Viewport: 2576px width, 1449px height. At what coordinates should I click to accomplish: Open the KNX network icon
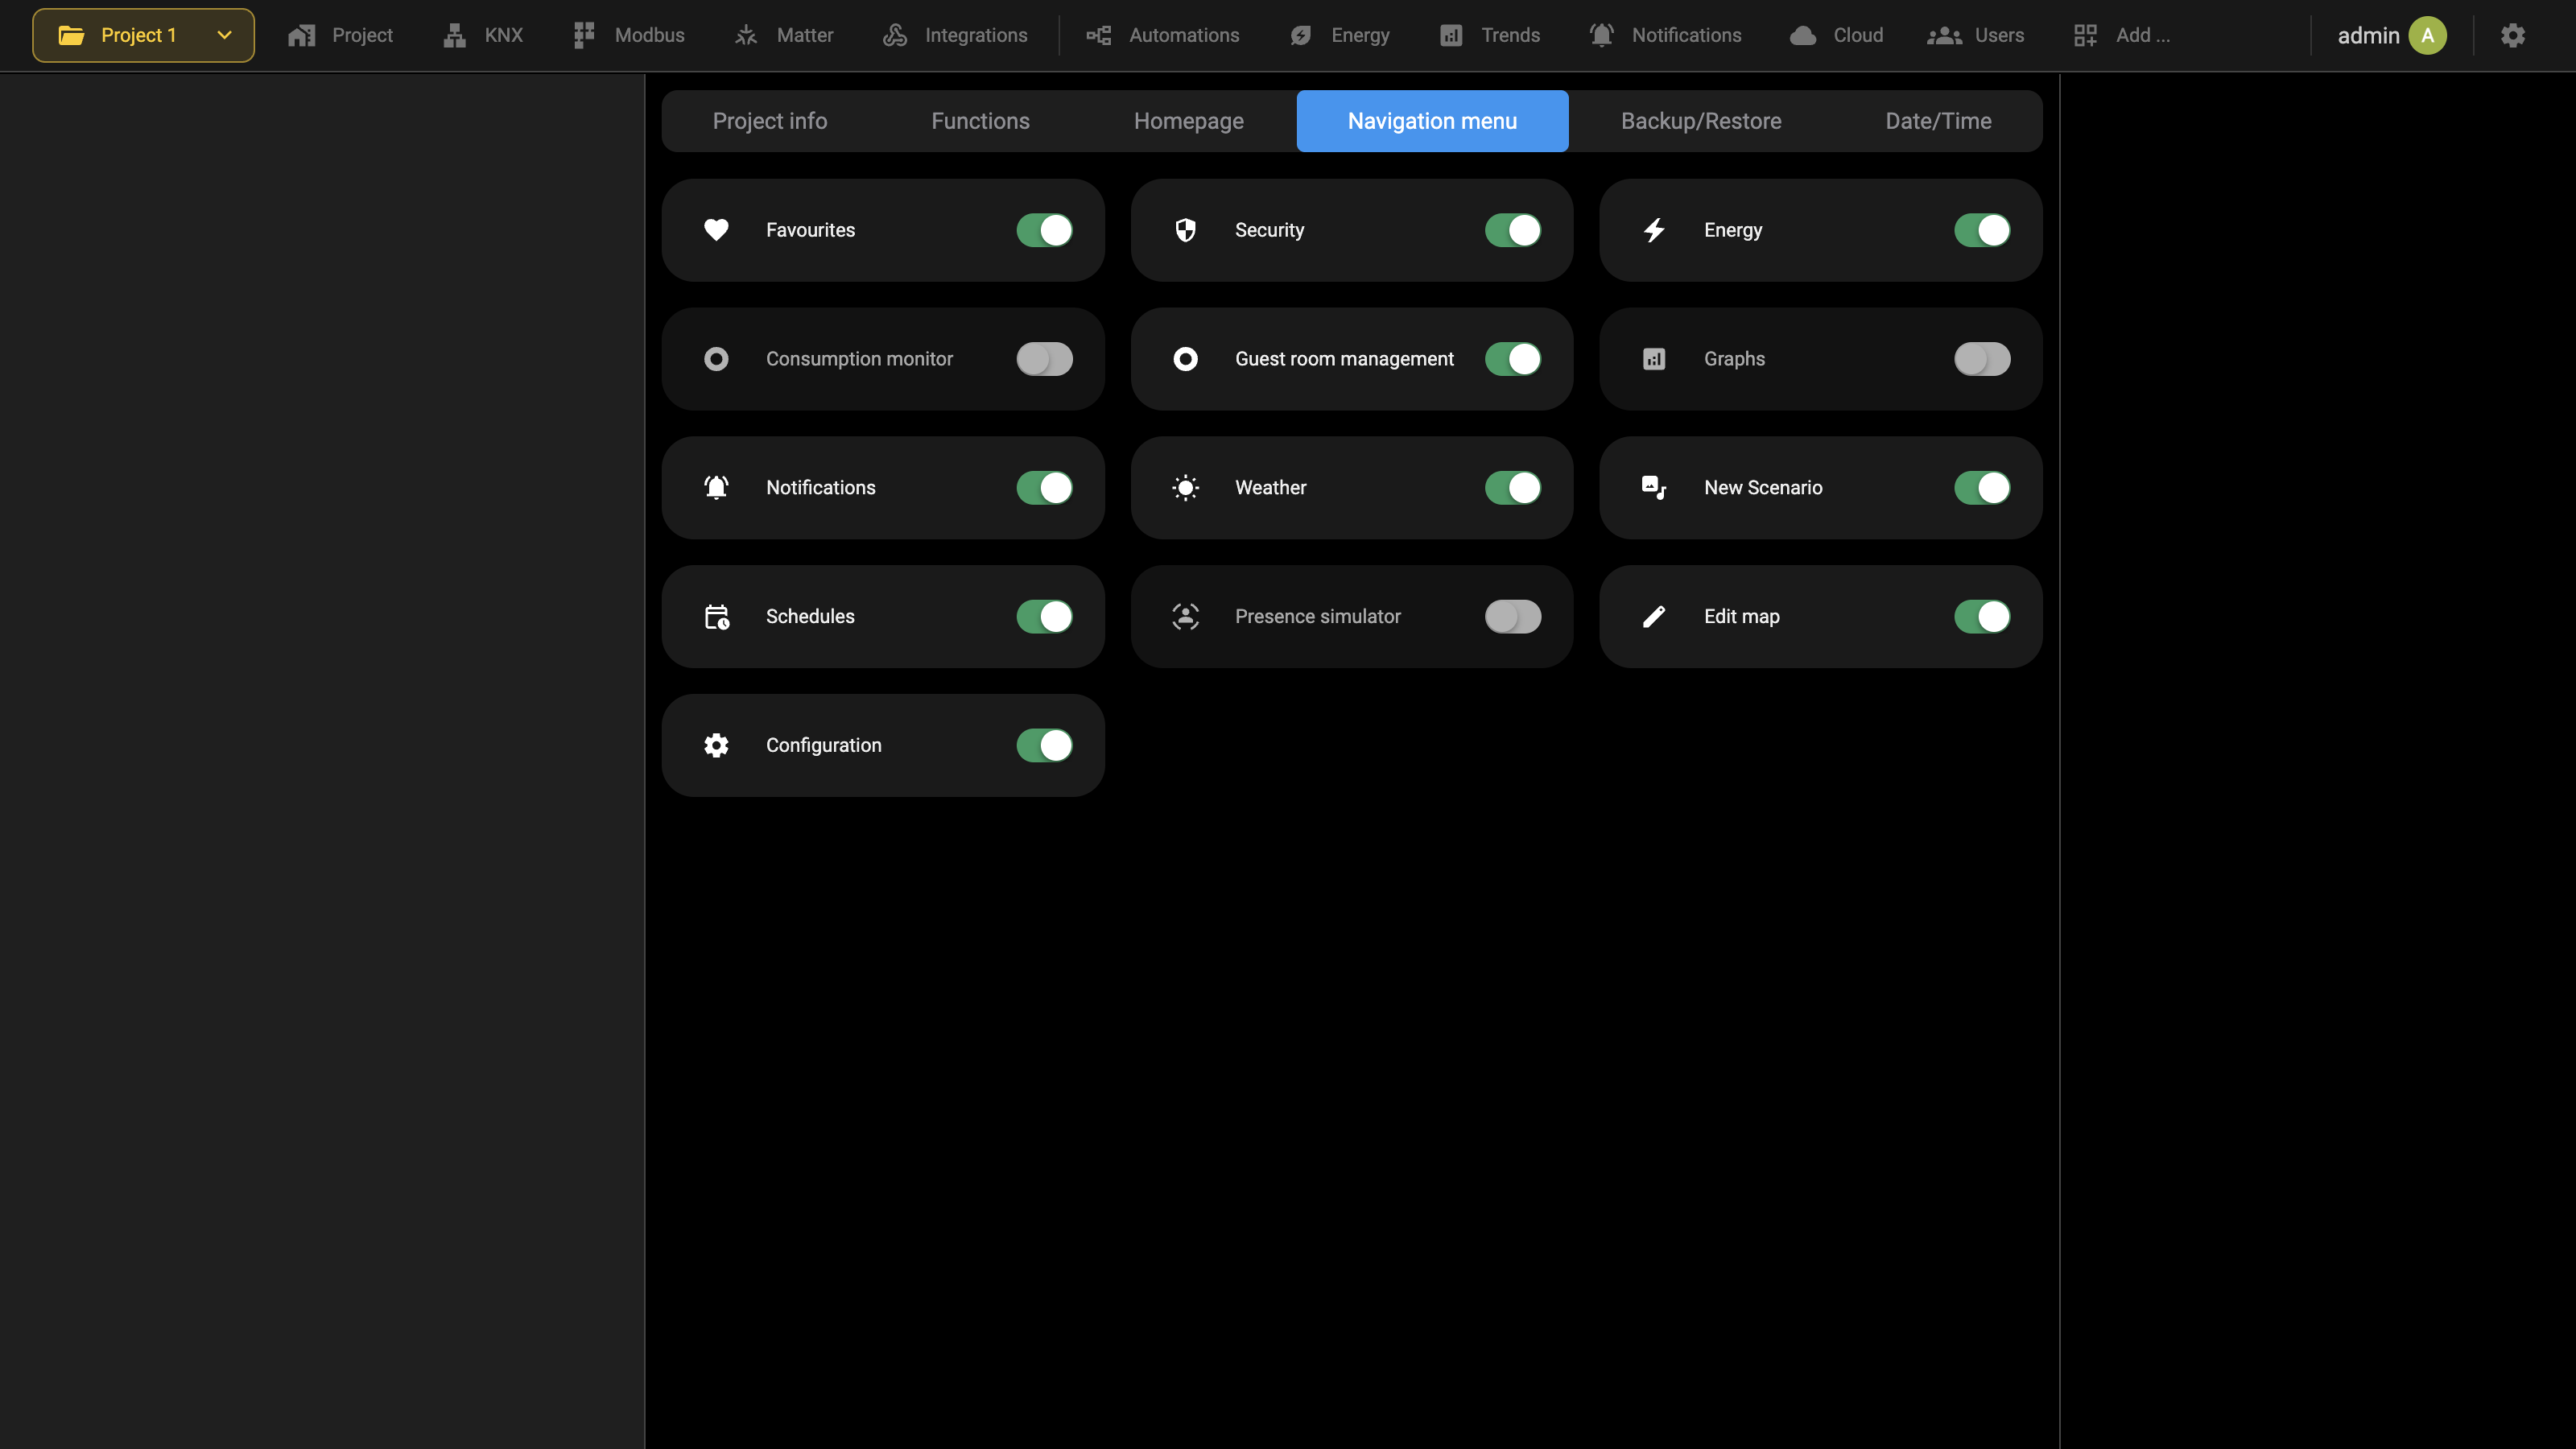[x=455, y=36]
